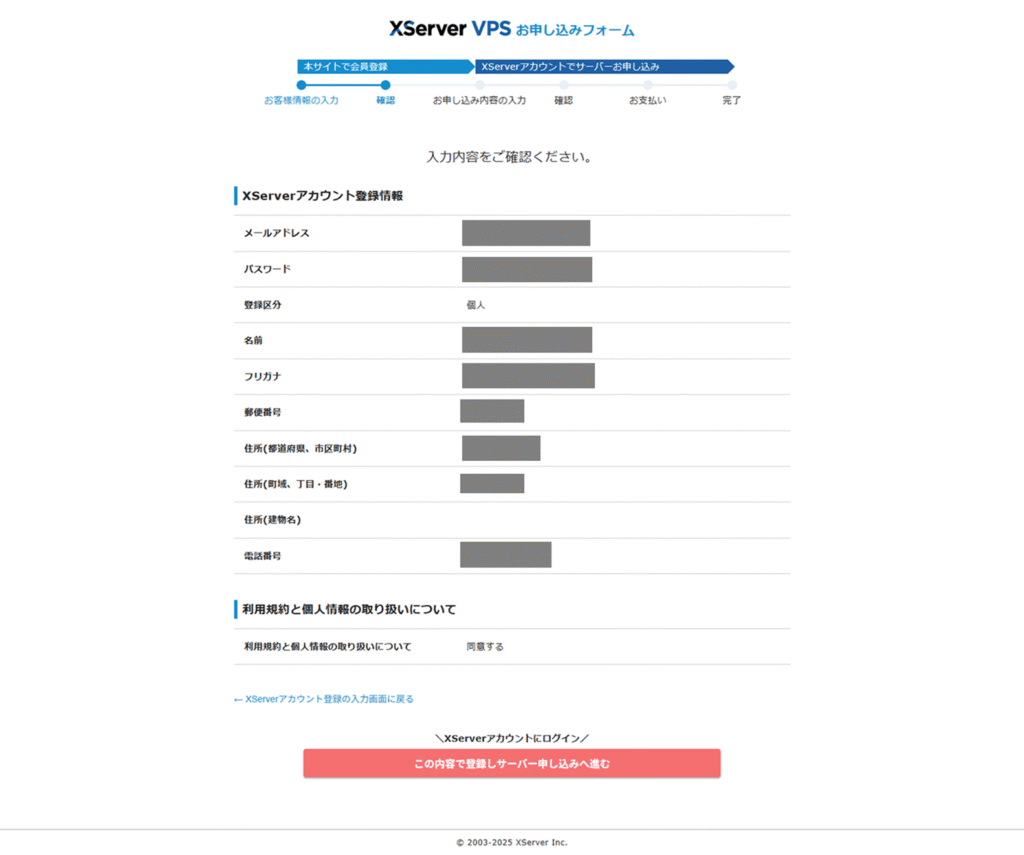Click the masked パスワード value
The width and height of the screenshot is (1024, 855).
(527, 269)
